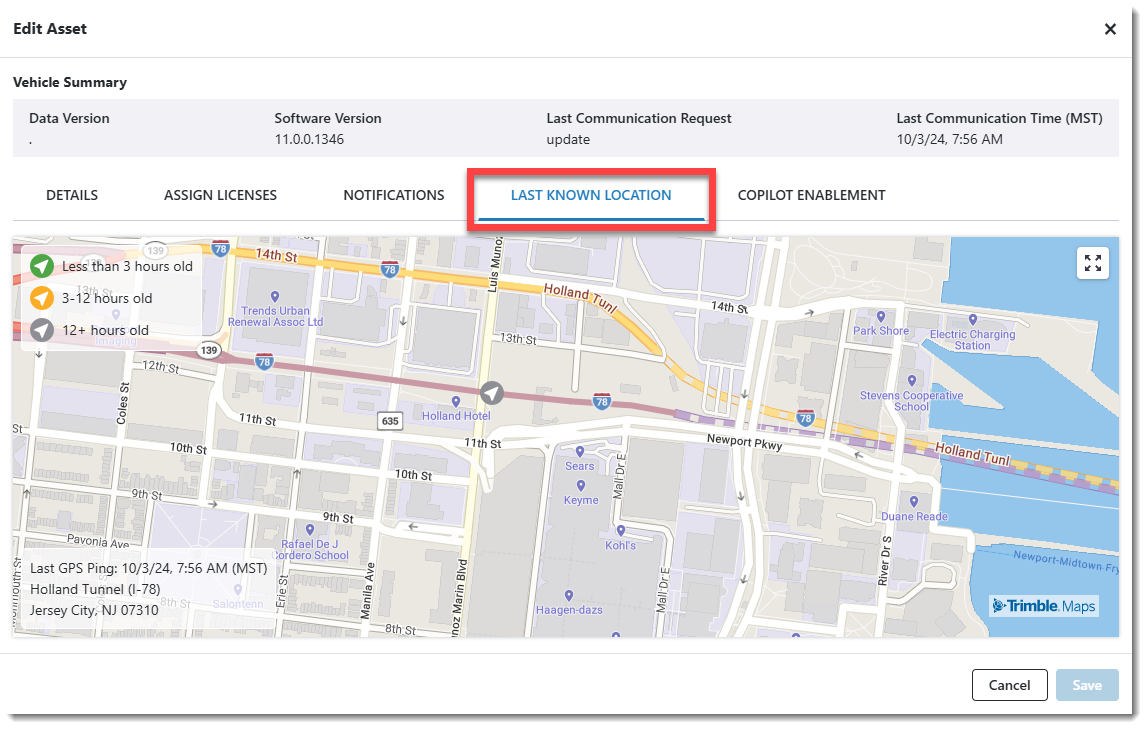This screenshot has width=1147, height=729.
Task: Click the 'Last Communication Request' label
Action: [x=639, y=118]
